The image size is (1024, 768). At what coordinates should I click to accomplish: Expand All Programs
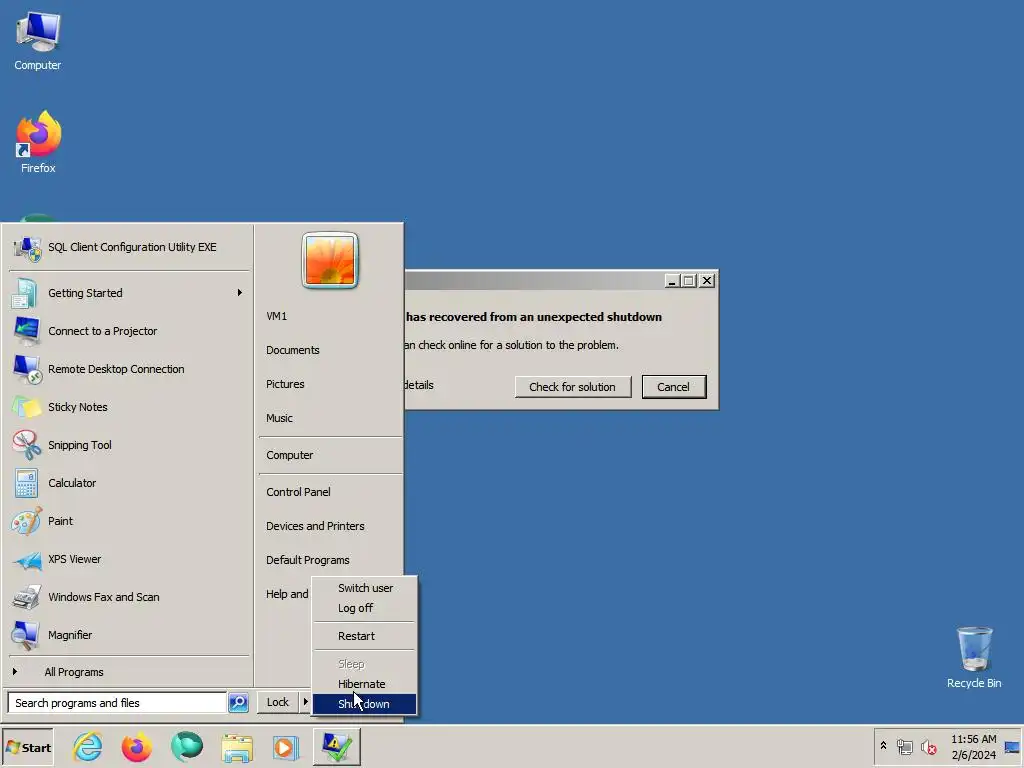129,672
